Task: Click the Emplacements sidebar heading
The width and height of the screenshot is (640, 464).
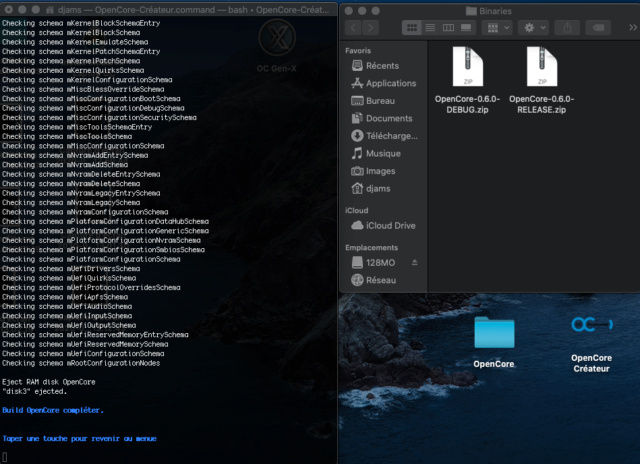Action: point(371,248)
